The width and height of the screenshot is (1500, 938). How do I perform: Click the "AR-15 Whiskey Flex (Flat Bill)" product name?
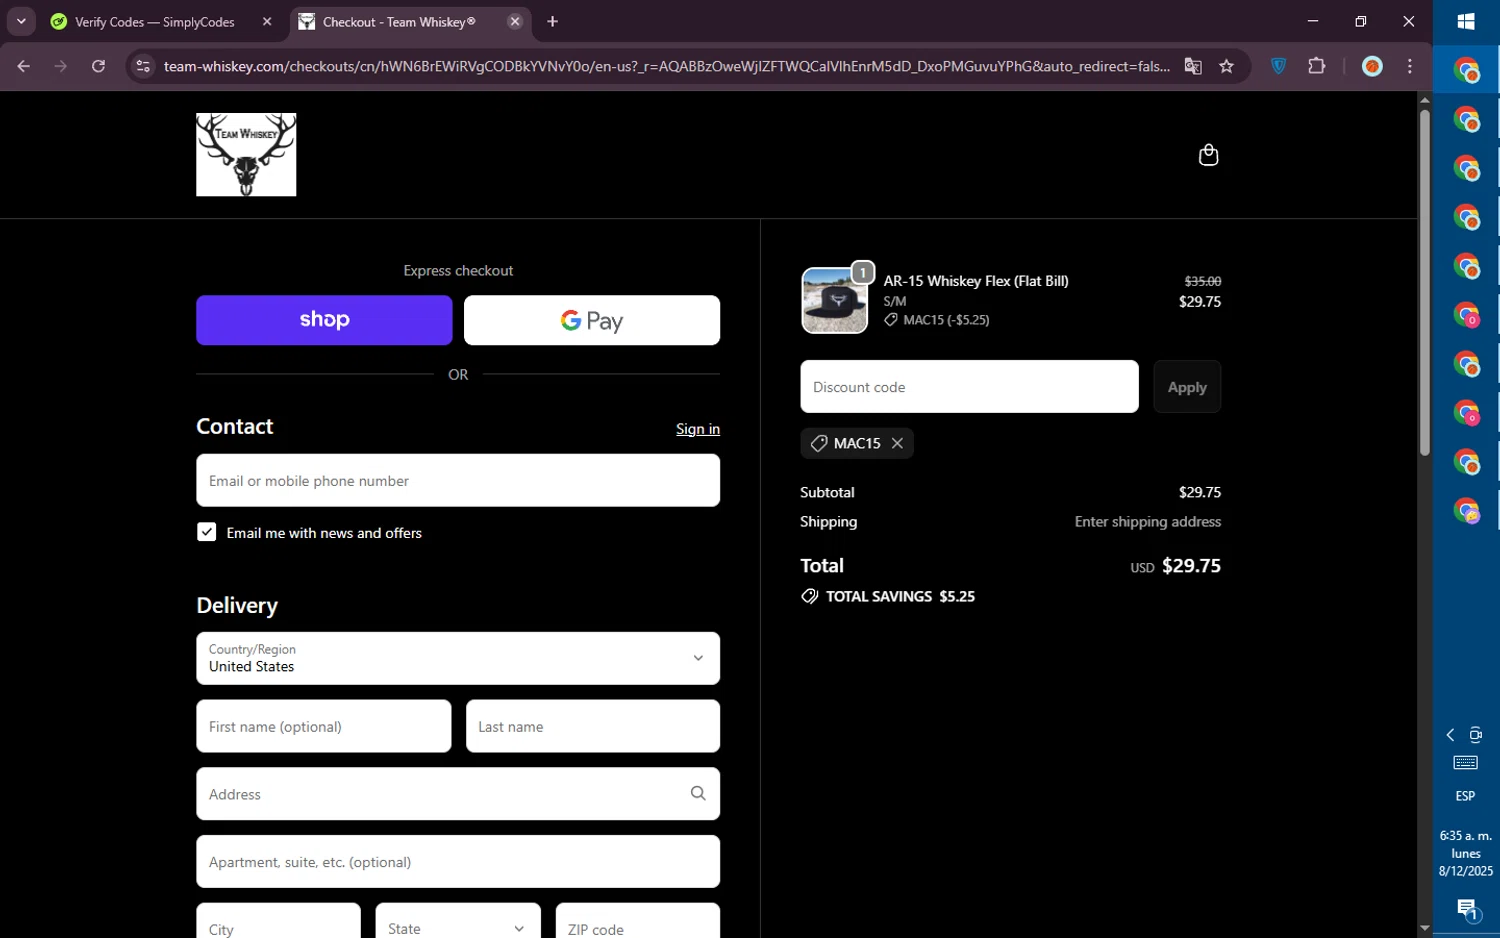pyautogui.click(x=976, y=281)
